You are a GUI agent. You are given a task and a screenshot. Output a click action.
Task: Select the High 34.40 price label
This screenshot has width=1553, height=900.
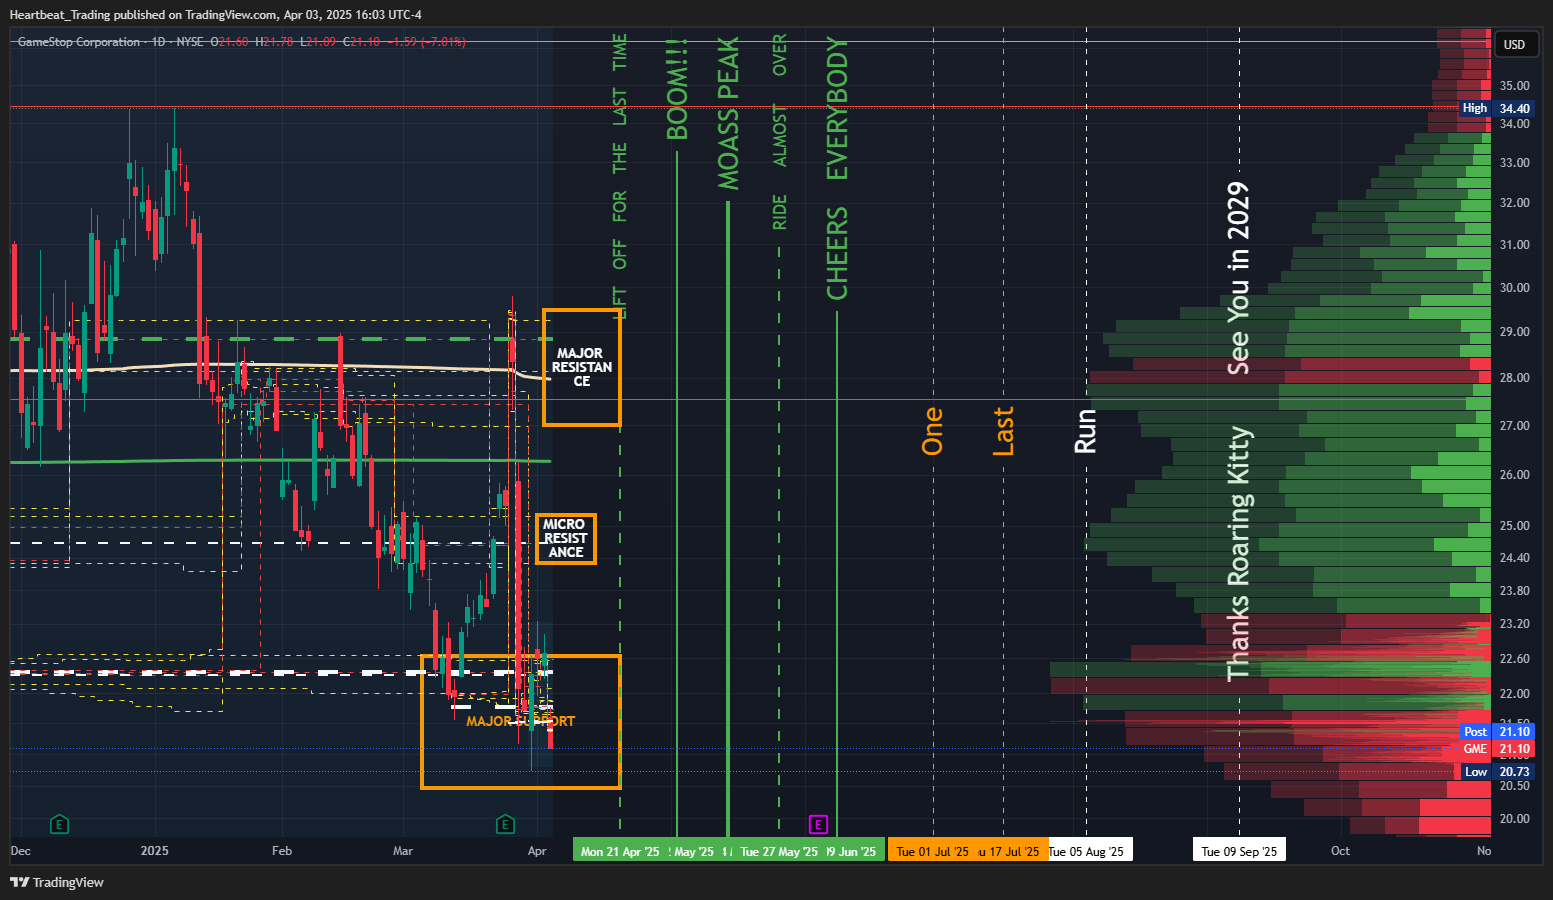click(x=1496, y=108)
